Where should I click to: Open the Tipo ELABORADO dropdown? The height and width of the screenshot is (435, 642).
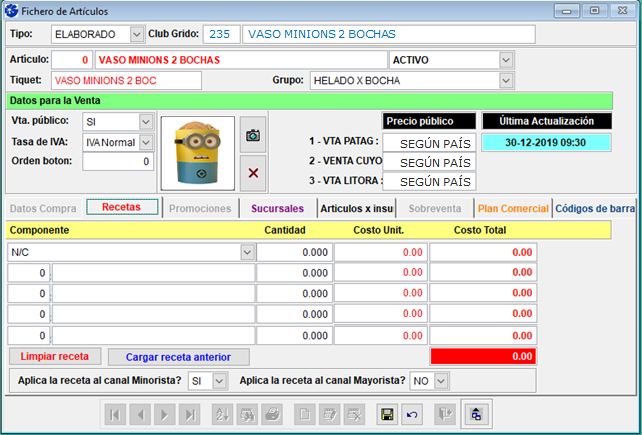[137, 34]
